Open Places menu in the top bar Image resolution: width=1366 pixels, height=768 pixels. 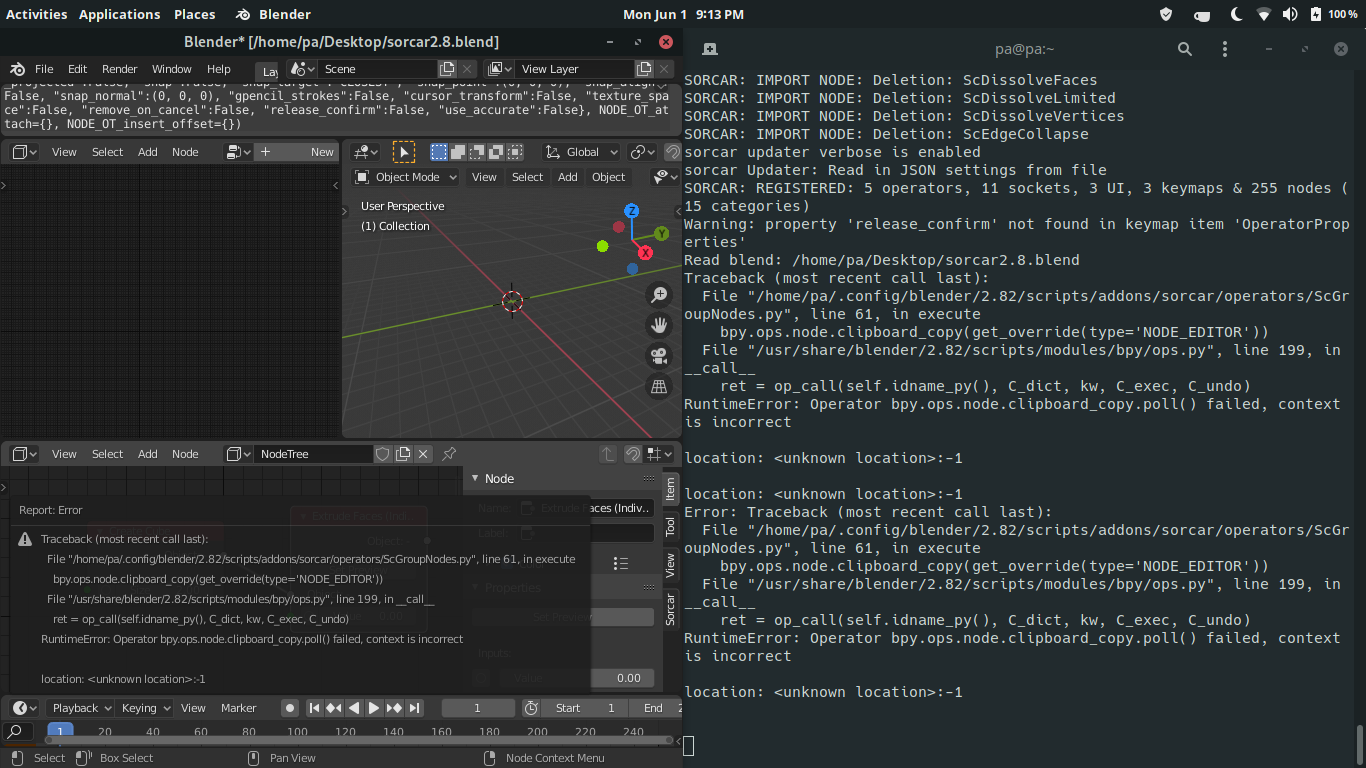[x=195, y=14]
